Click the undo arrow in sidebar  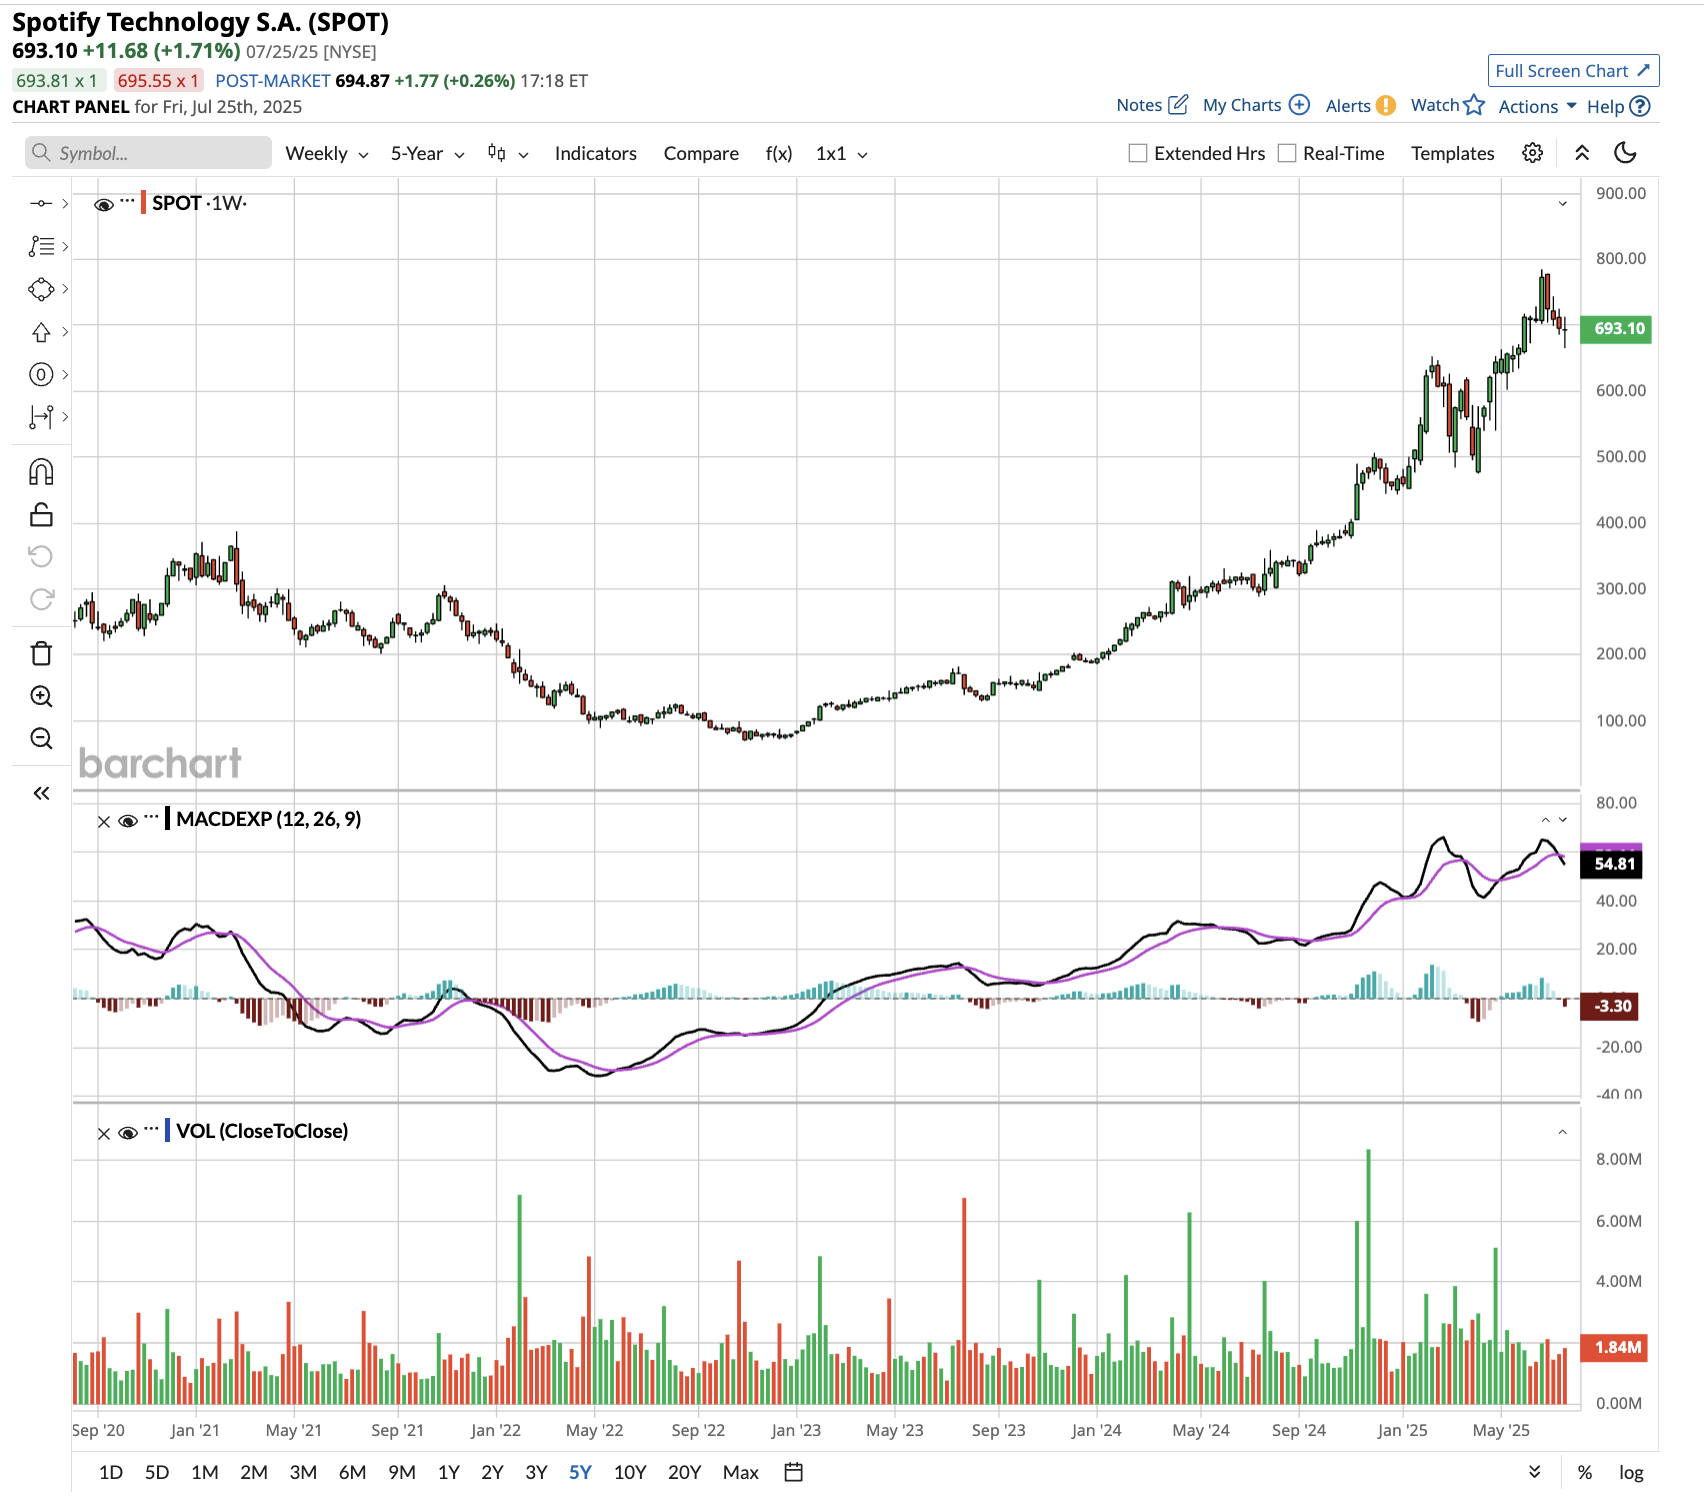41,556
